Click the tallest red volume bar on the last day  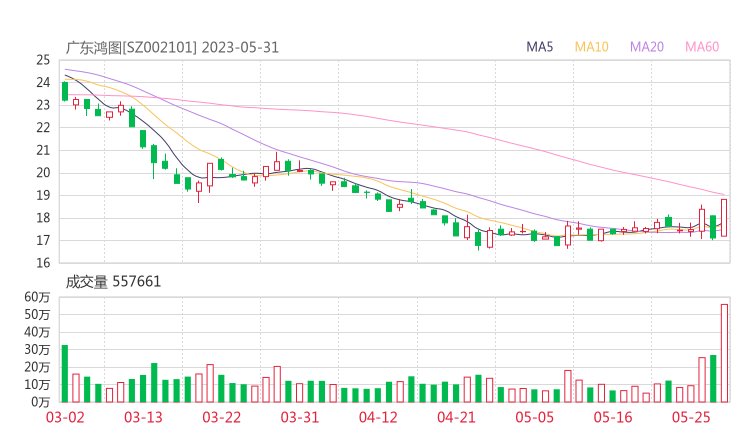click(x=724, y=353)
